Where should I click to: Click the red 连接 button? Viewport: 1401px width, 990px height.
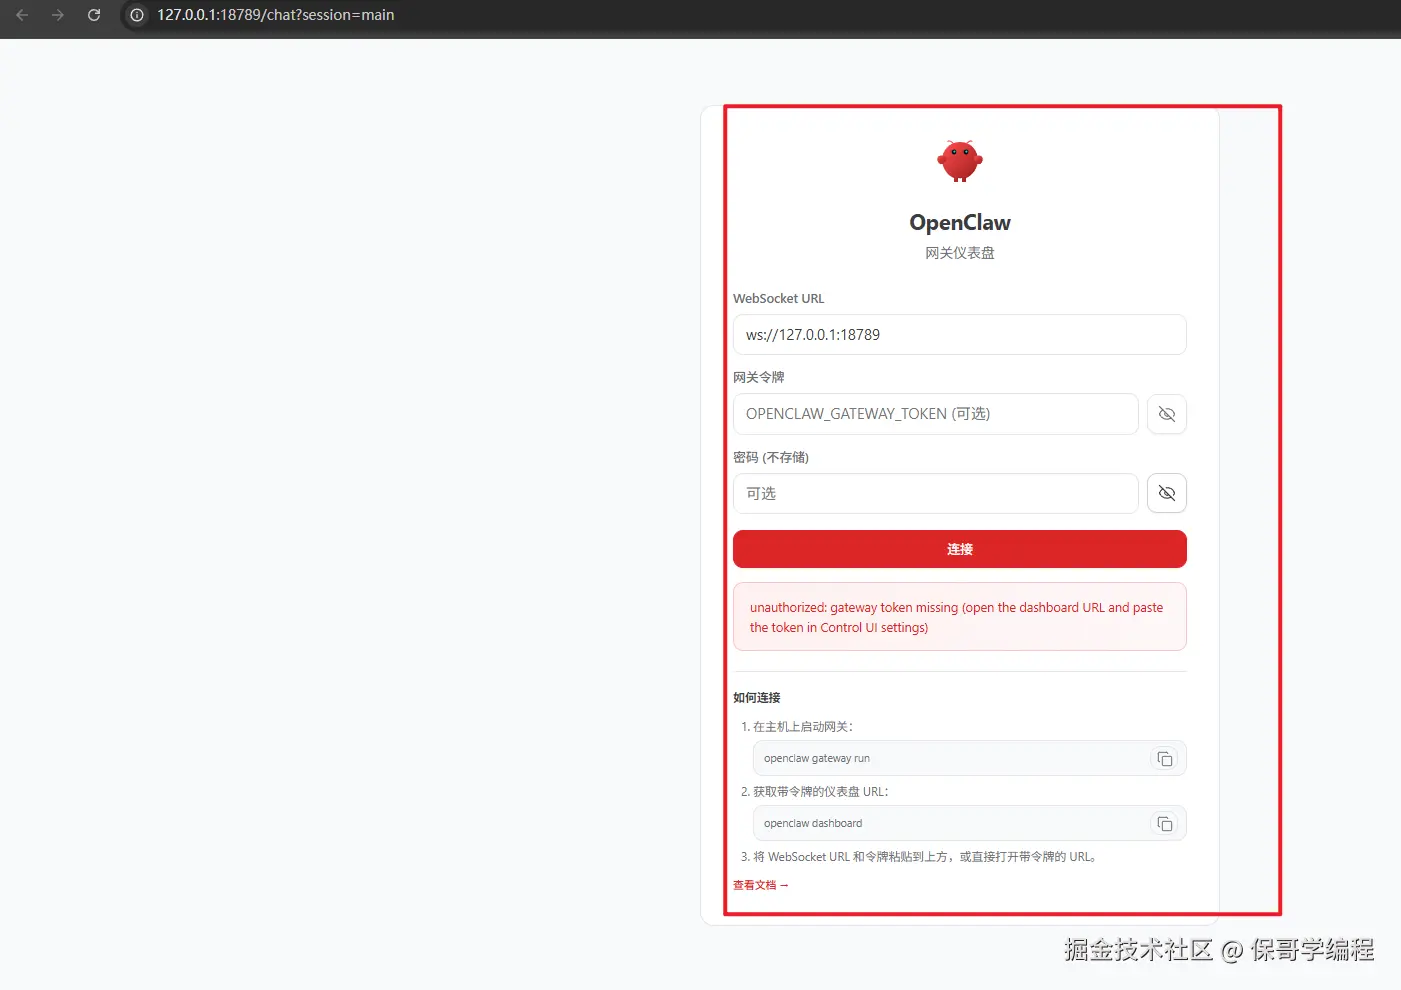point(959,549)
